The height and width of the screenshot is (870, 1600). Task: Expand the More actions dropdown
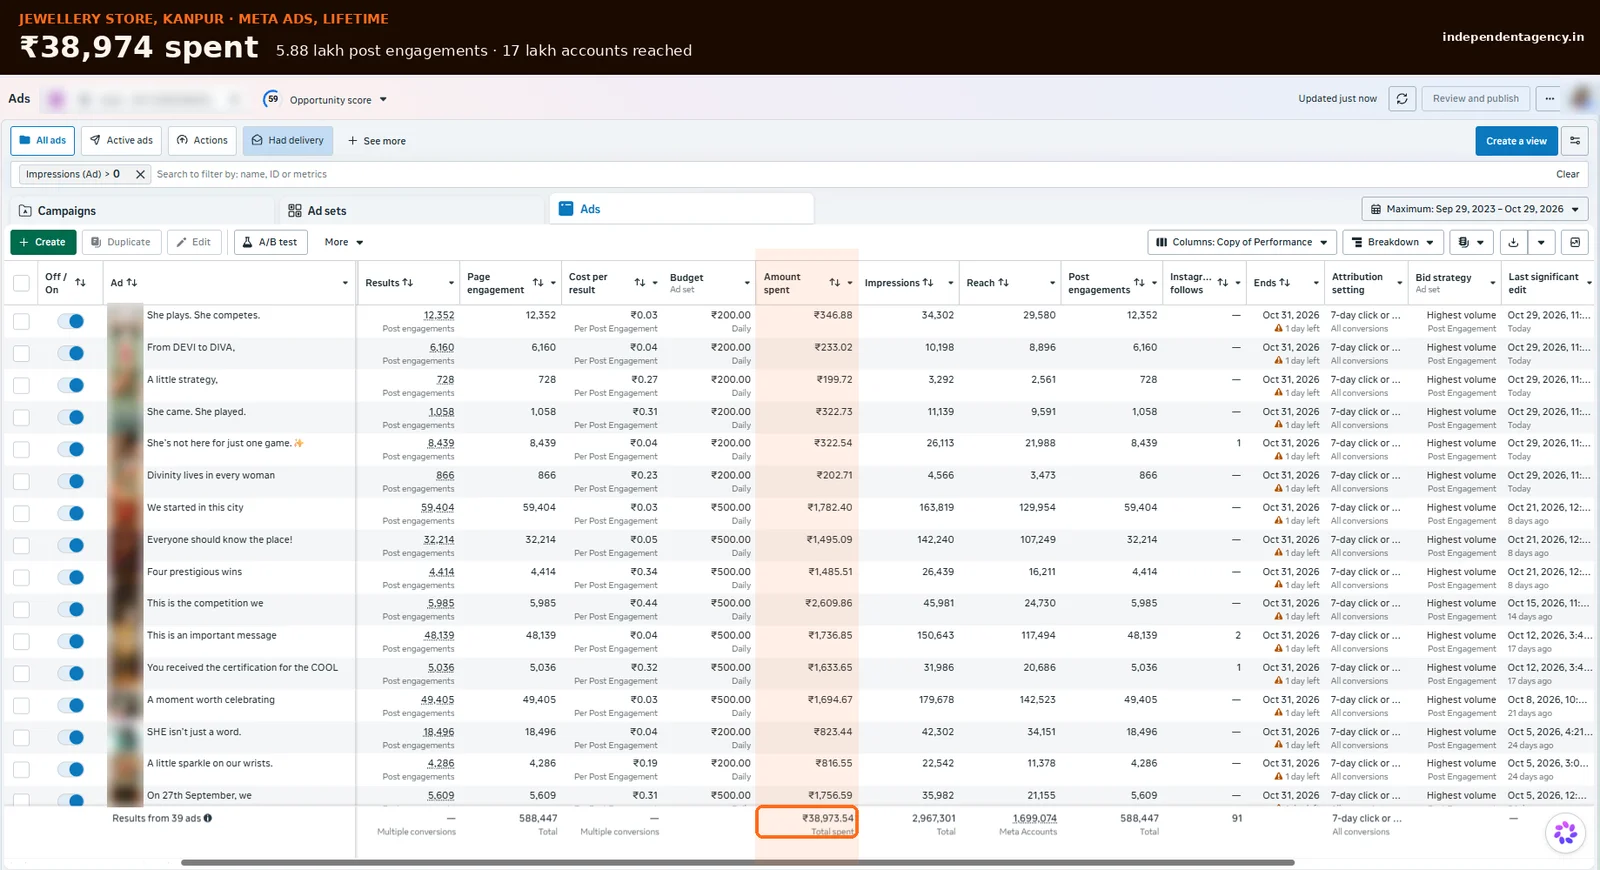click(x=344, y=242)
